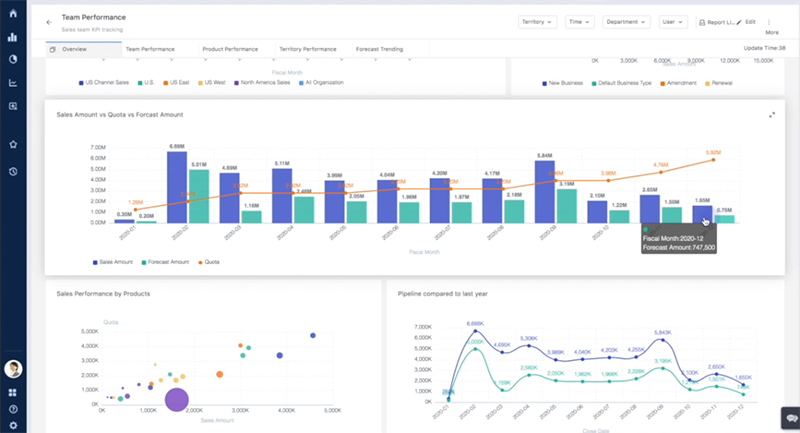The height and width of the screenshot is (433, 800).
Task: Toggle the U.S. legend item
Action: pyautogui.click(x=146, y=83)
